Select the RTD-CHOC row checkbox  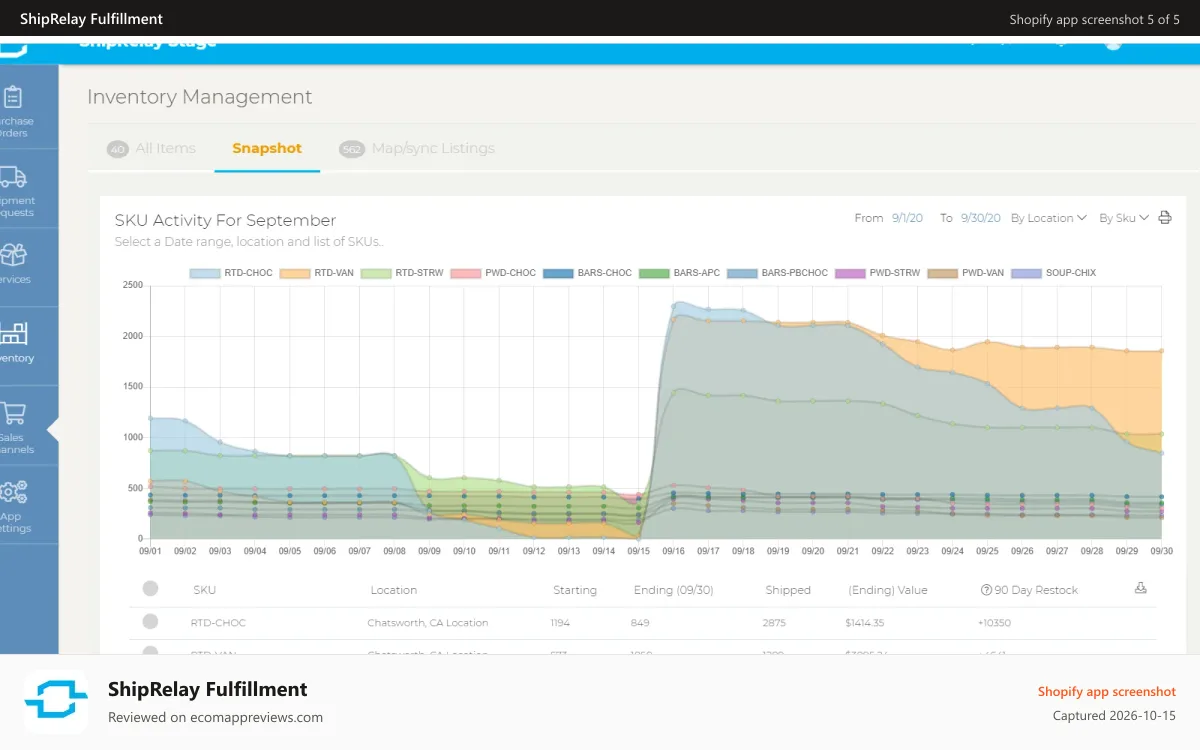coord(150,622)
